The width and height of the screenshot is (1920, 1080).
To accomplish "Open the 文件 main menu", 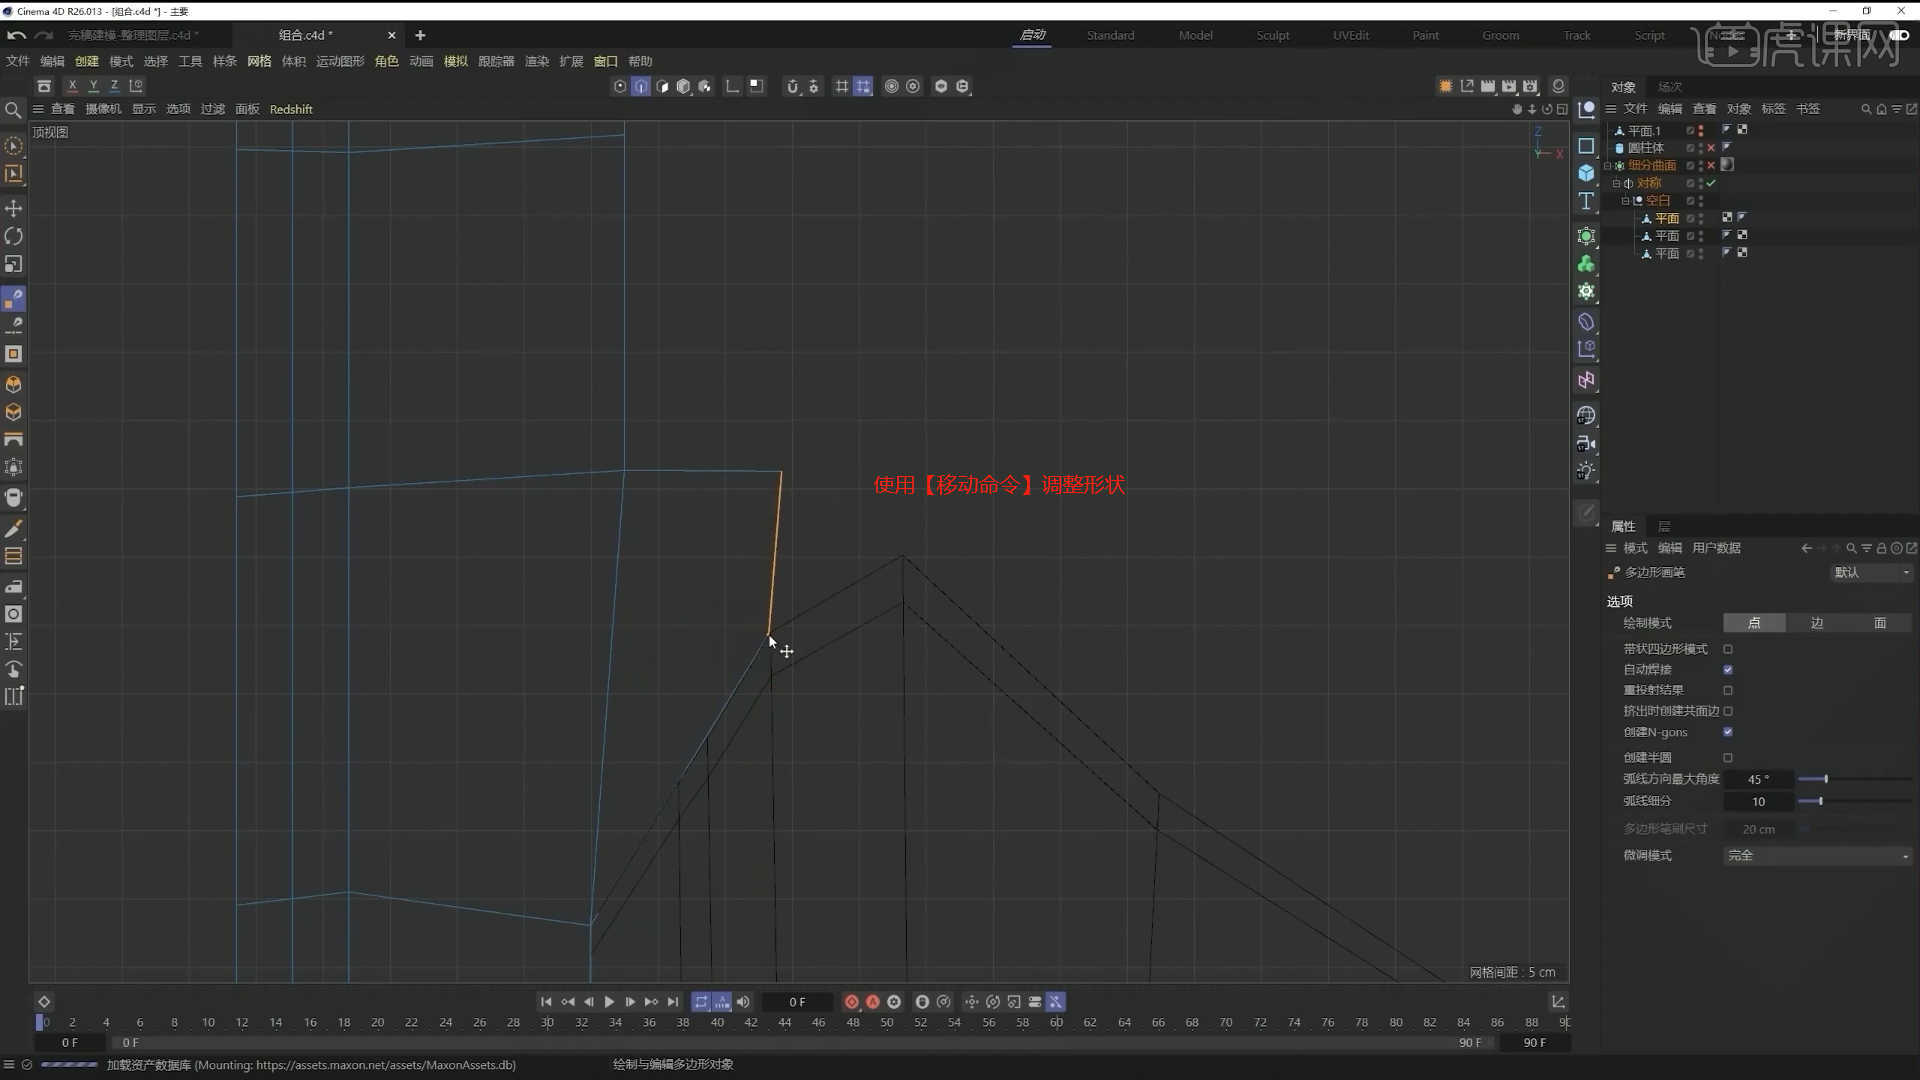I will (18, 61).
